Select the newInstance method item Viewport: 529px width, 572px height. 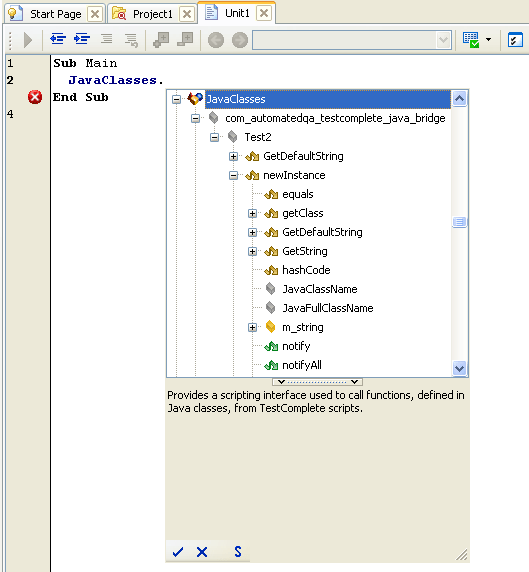(x=294, y=175)
